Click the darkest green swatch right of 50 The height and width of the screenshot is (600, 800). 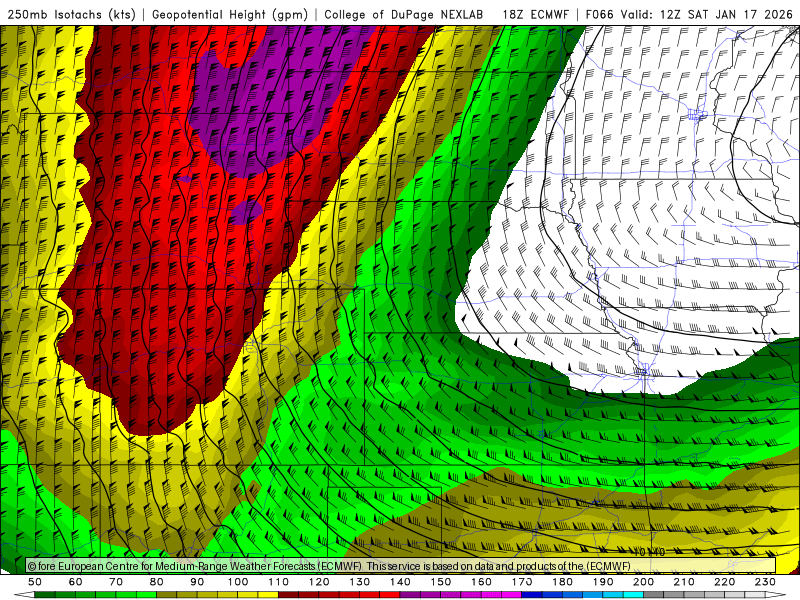[44, 595]
